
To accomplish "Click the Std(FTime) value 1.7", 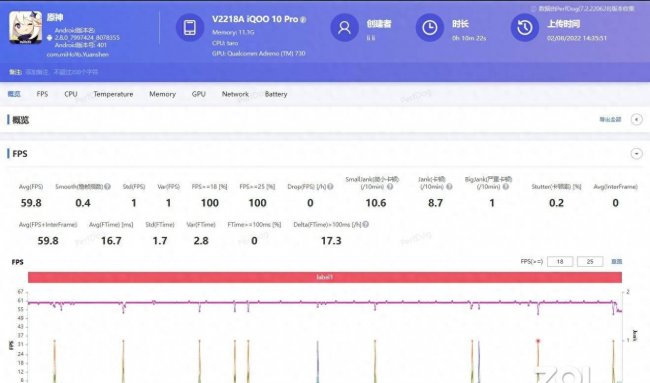I will tap(160, 241).
